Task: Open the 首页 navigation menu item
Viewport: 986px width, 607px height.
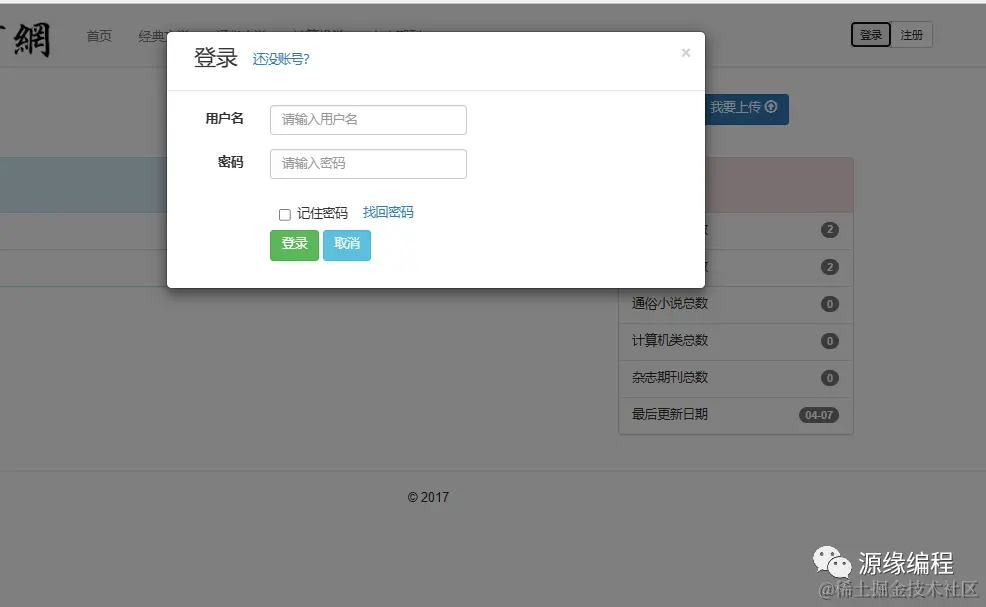Action: (98, 35)
